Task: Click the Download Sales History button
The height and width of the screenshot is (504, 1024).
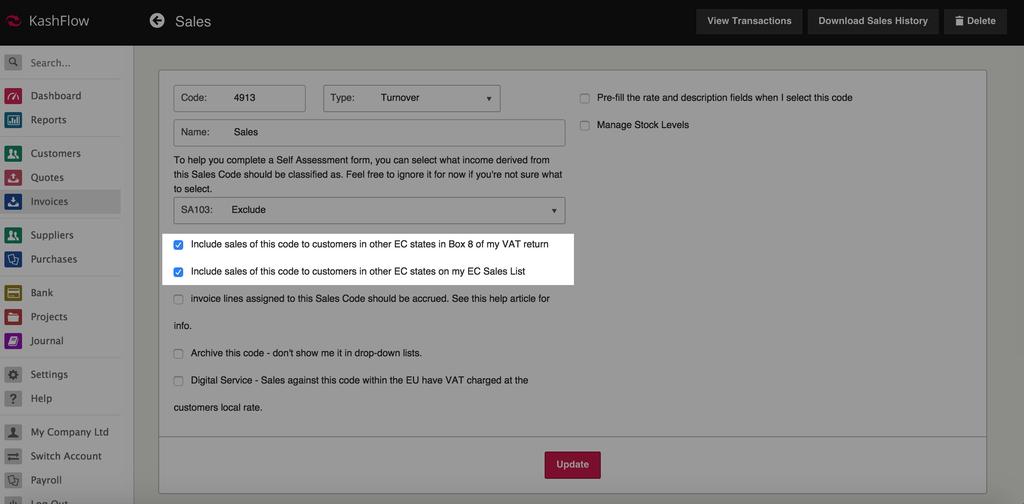Action: click(x=872, y=21)
